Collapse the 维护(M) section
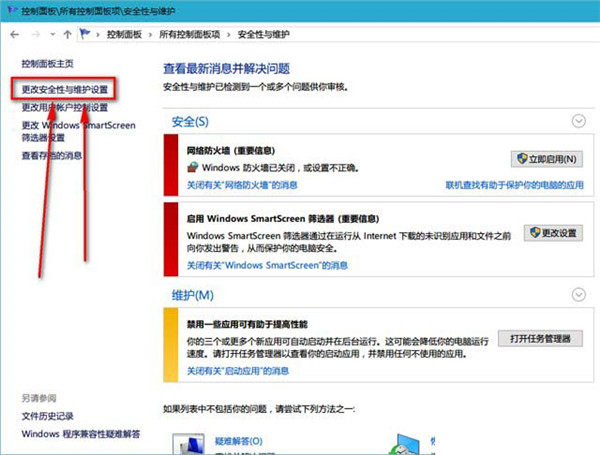Screen dimensions: 600x455 (x=577, y=294)
